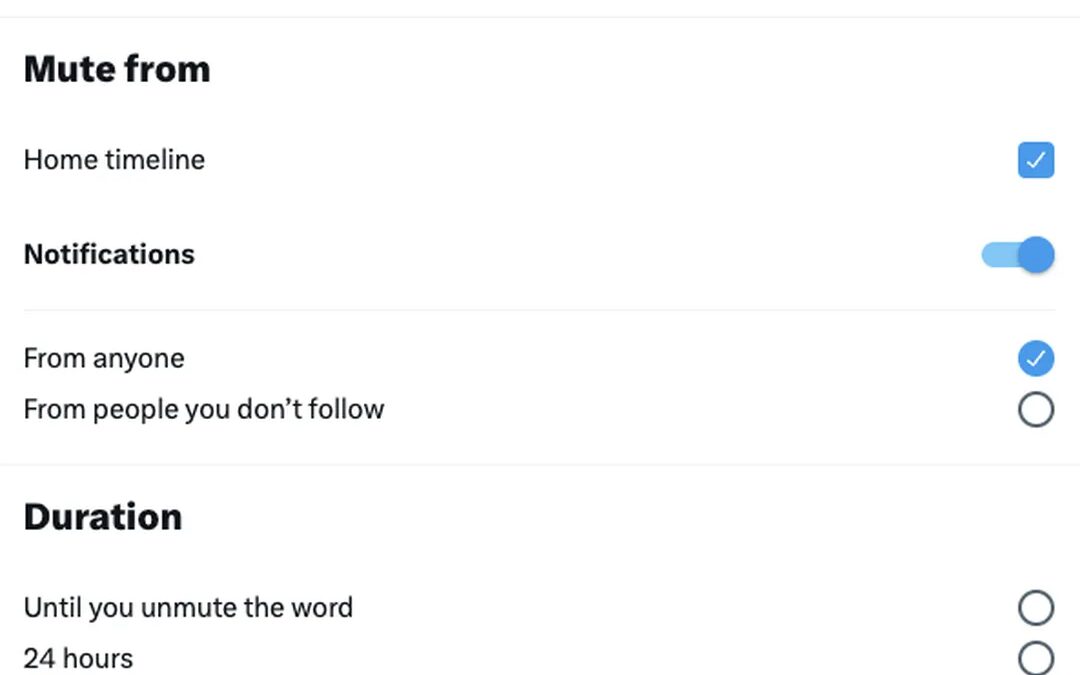Turn off the Notifications switch
This screenshot has height=675, width=1080.
tap(1018, 255)
